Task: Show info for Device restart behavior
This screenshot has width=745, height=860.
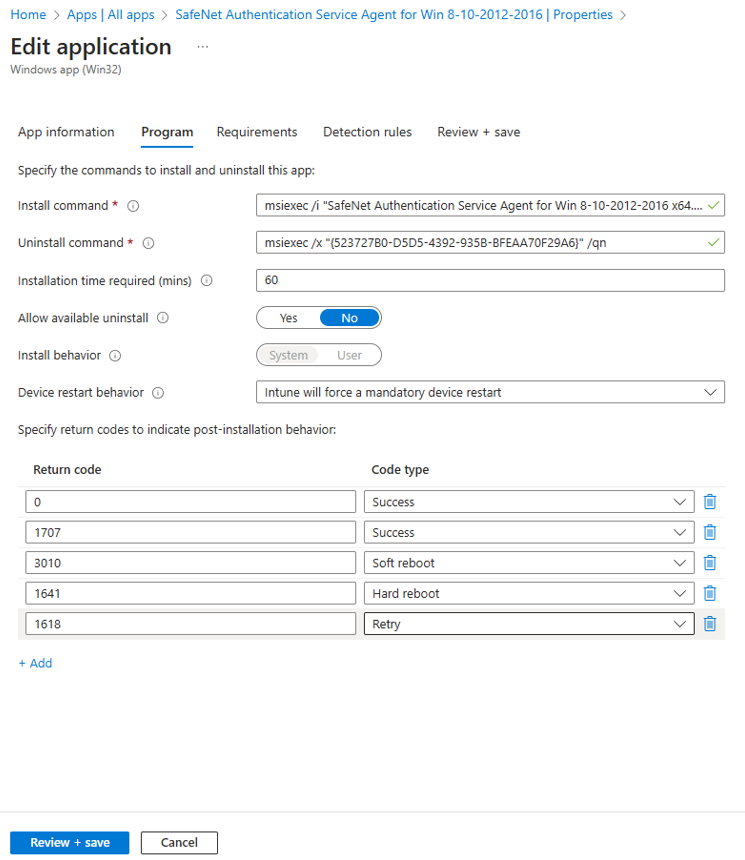Action: (x=158, y=393)
